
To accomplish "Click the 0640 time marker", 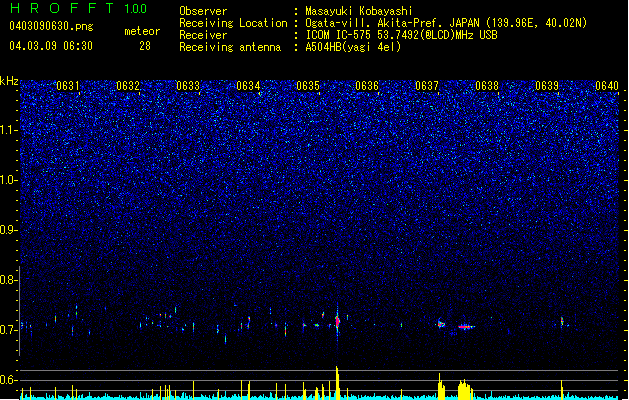I will pos(607,86).
